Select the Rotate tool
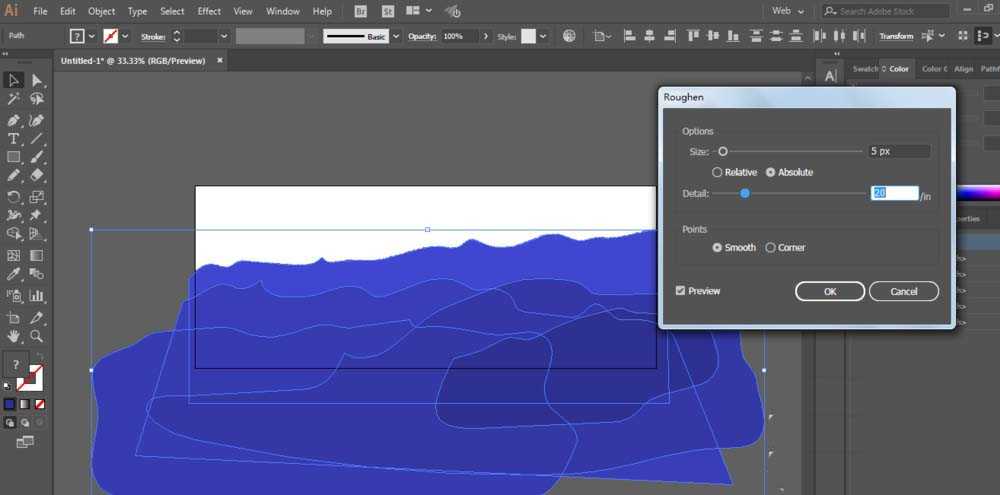 point(14,197)
